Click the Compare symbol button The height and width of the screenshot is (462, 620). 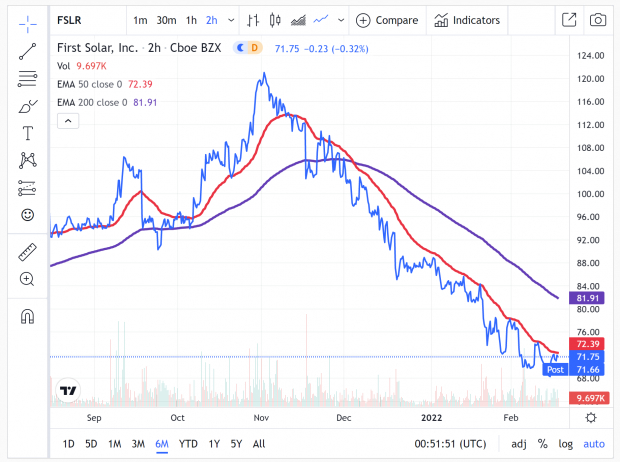click(387, 20)
